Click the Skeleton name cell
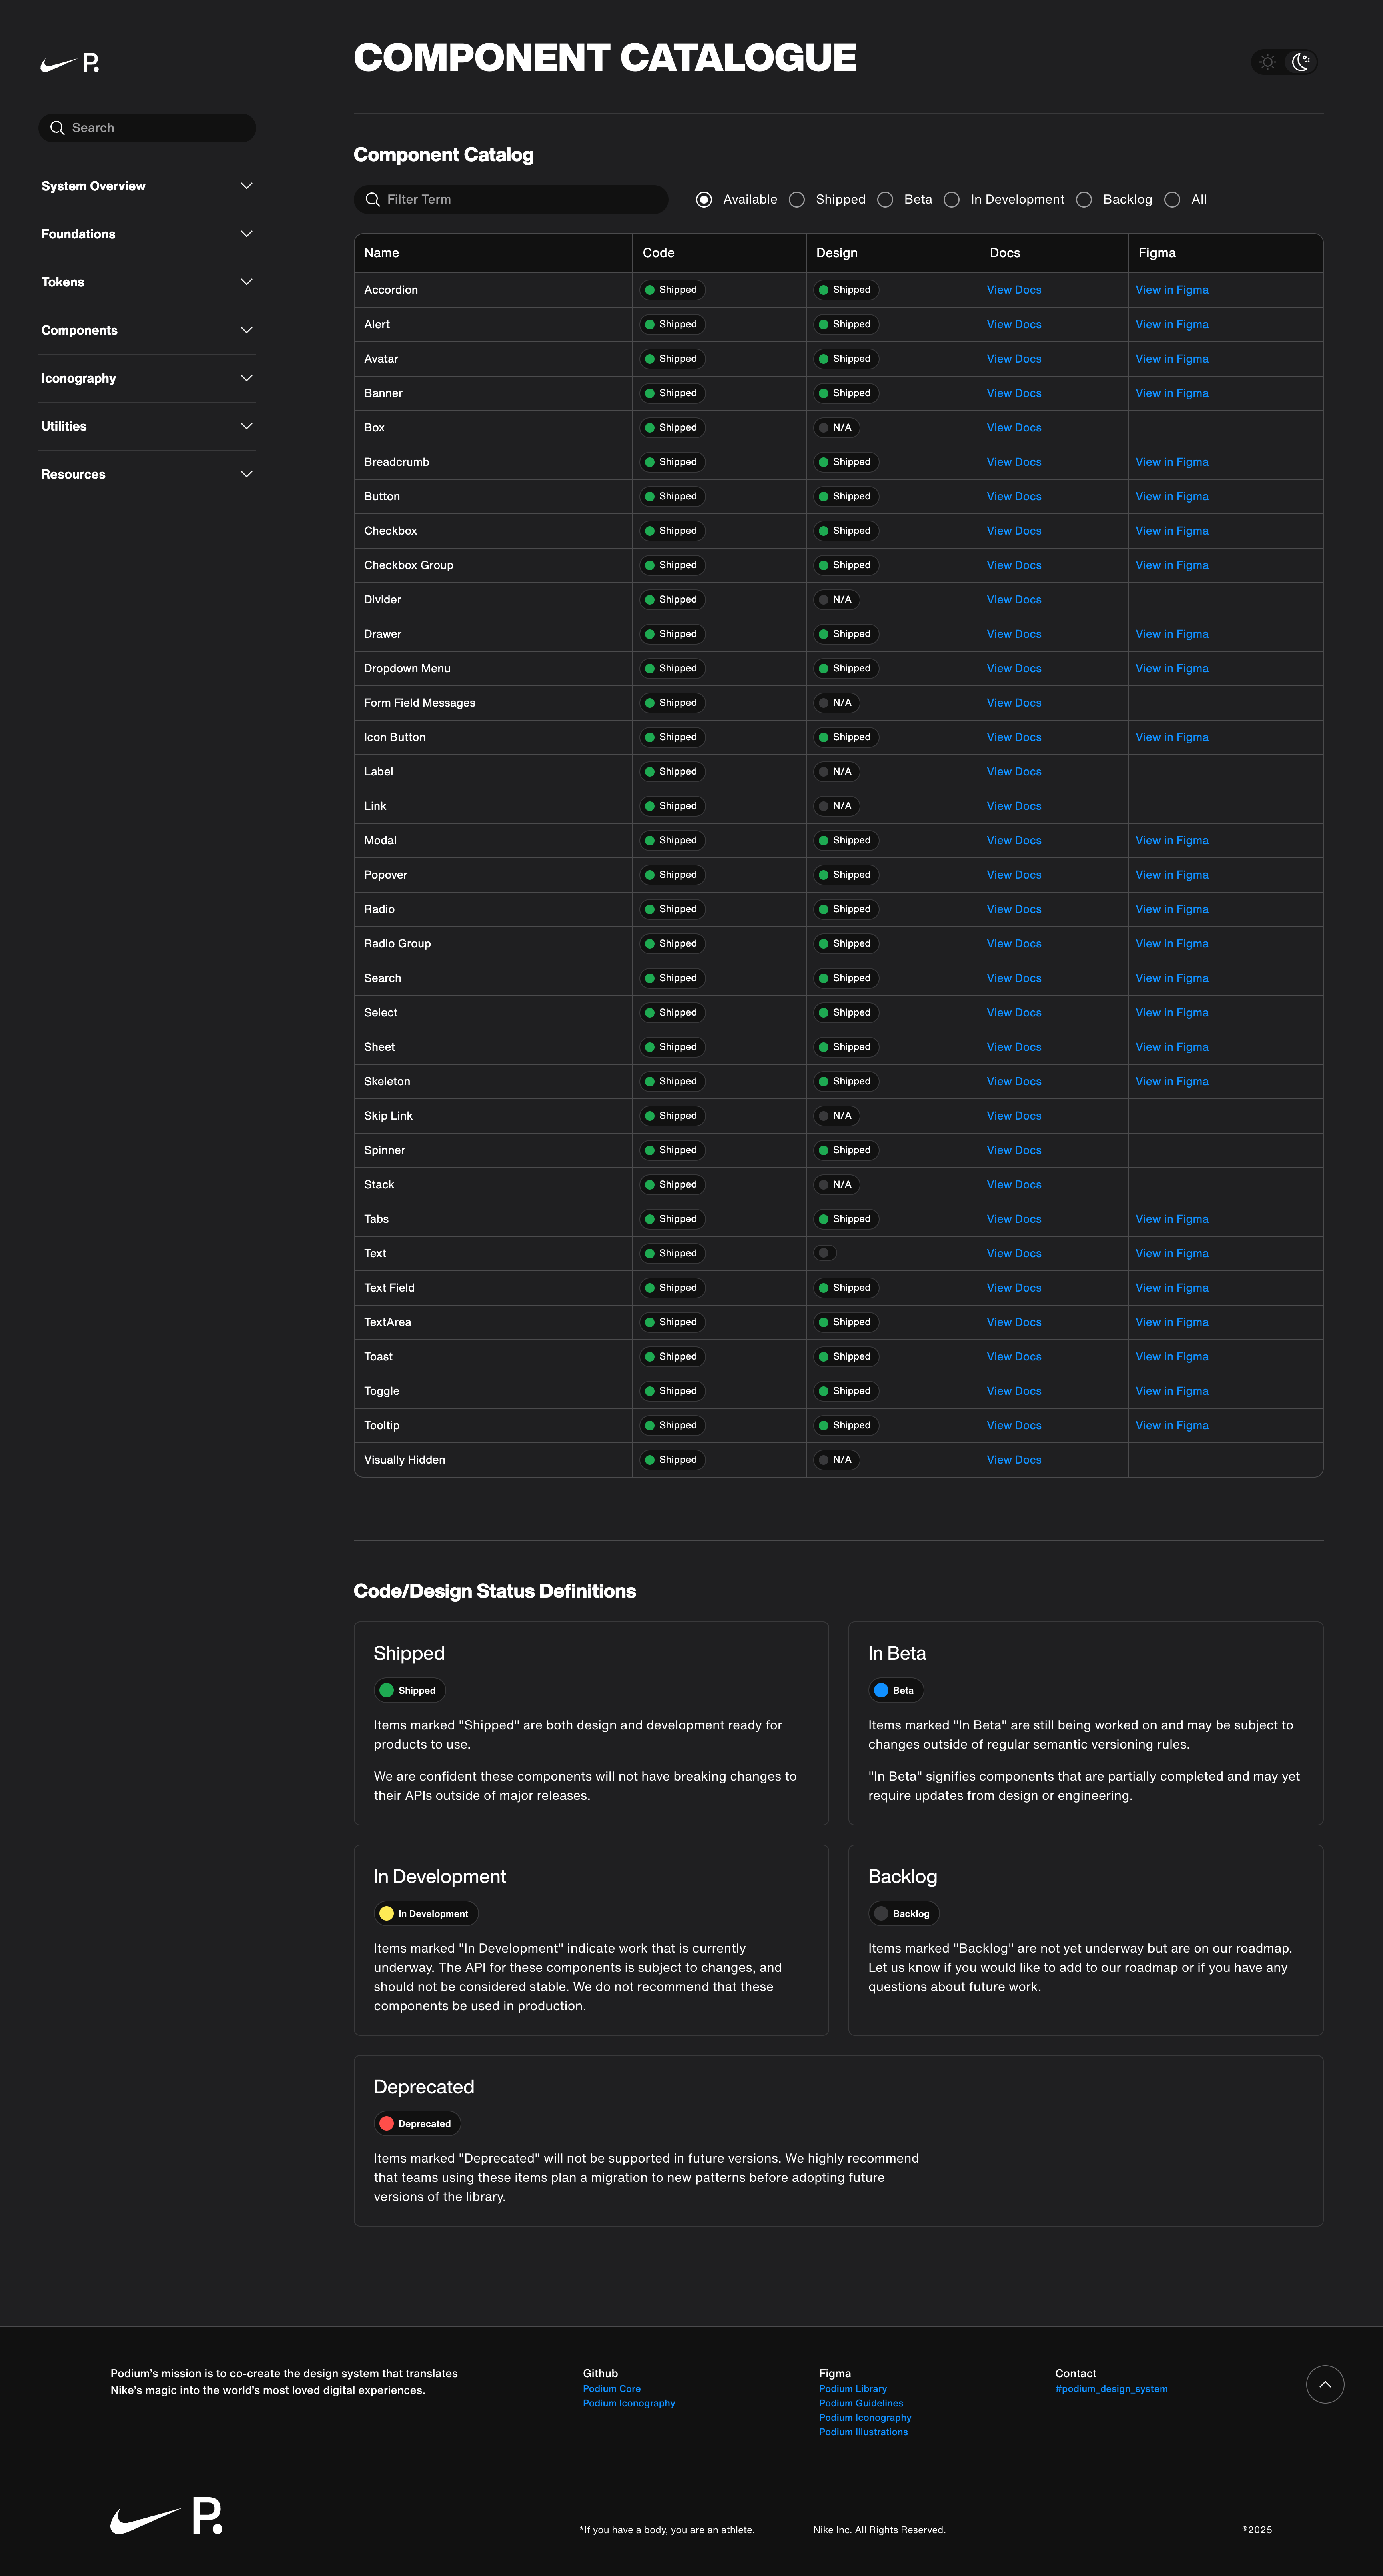This screenshot has height=2576, width=1383. 493,1082
